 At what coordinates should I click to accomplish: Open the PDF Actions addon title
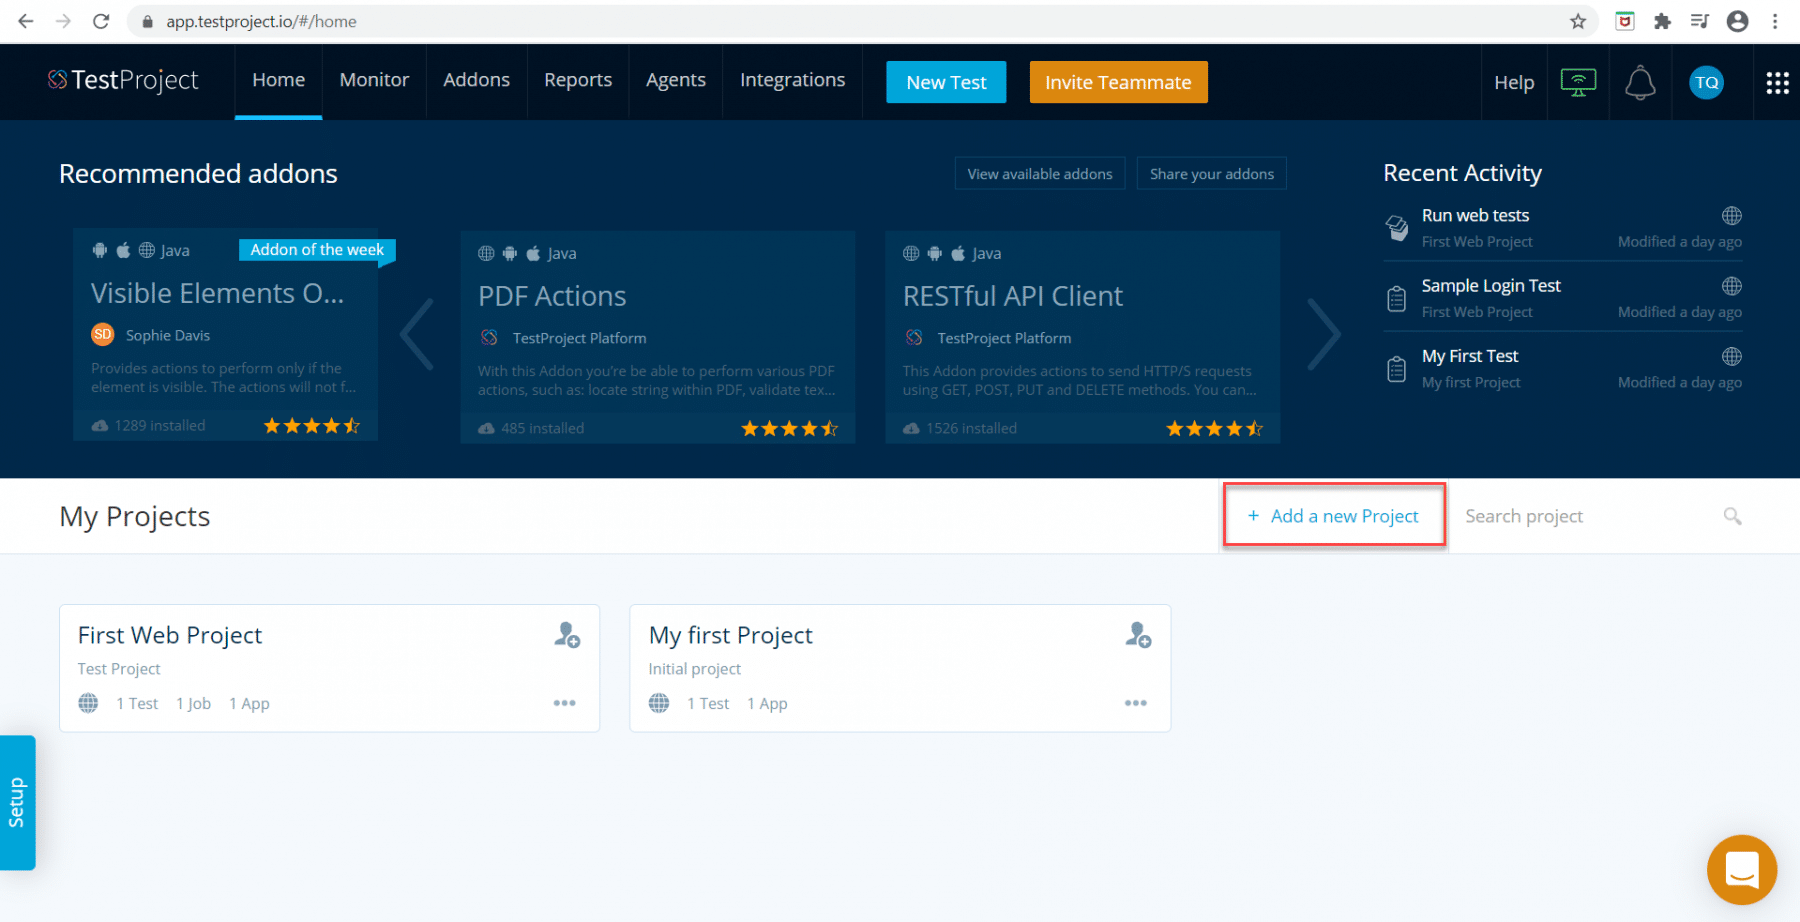552,296
